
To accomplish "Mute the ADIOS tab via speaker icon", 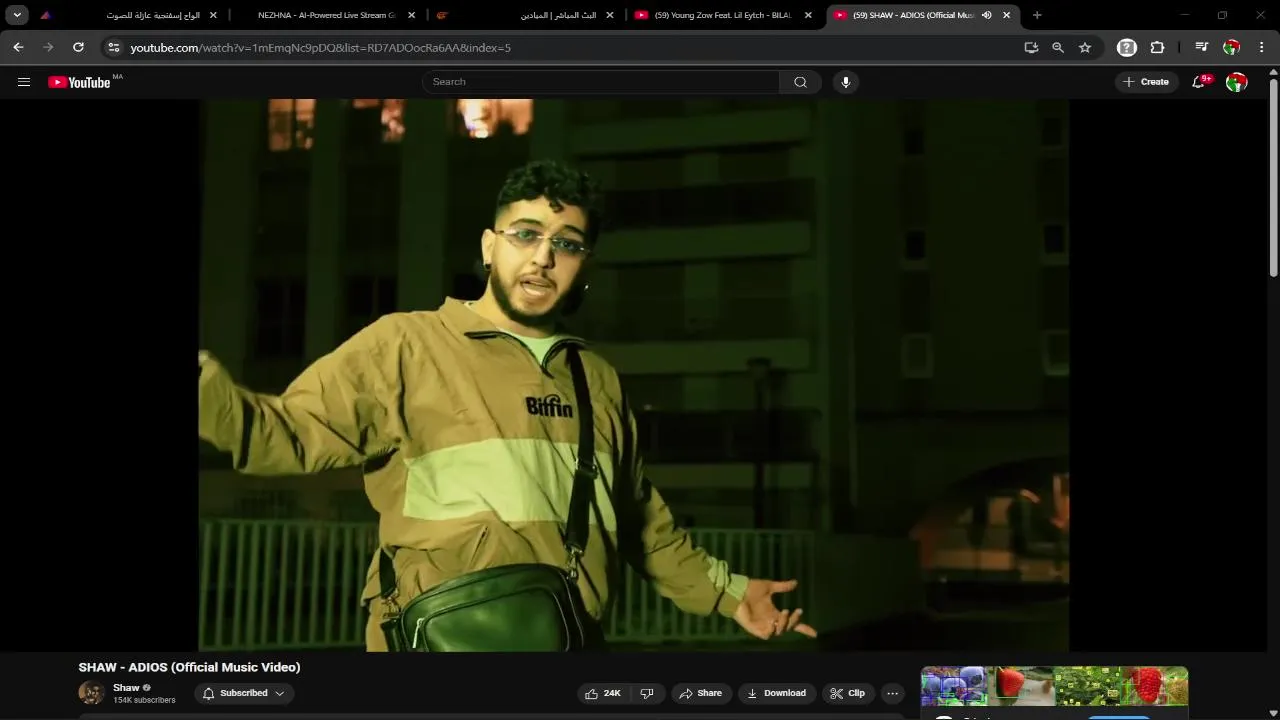I will (x=987, y=15).
